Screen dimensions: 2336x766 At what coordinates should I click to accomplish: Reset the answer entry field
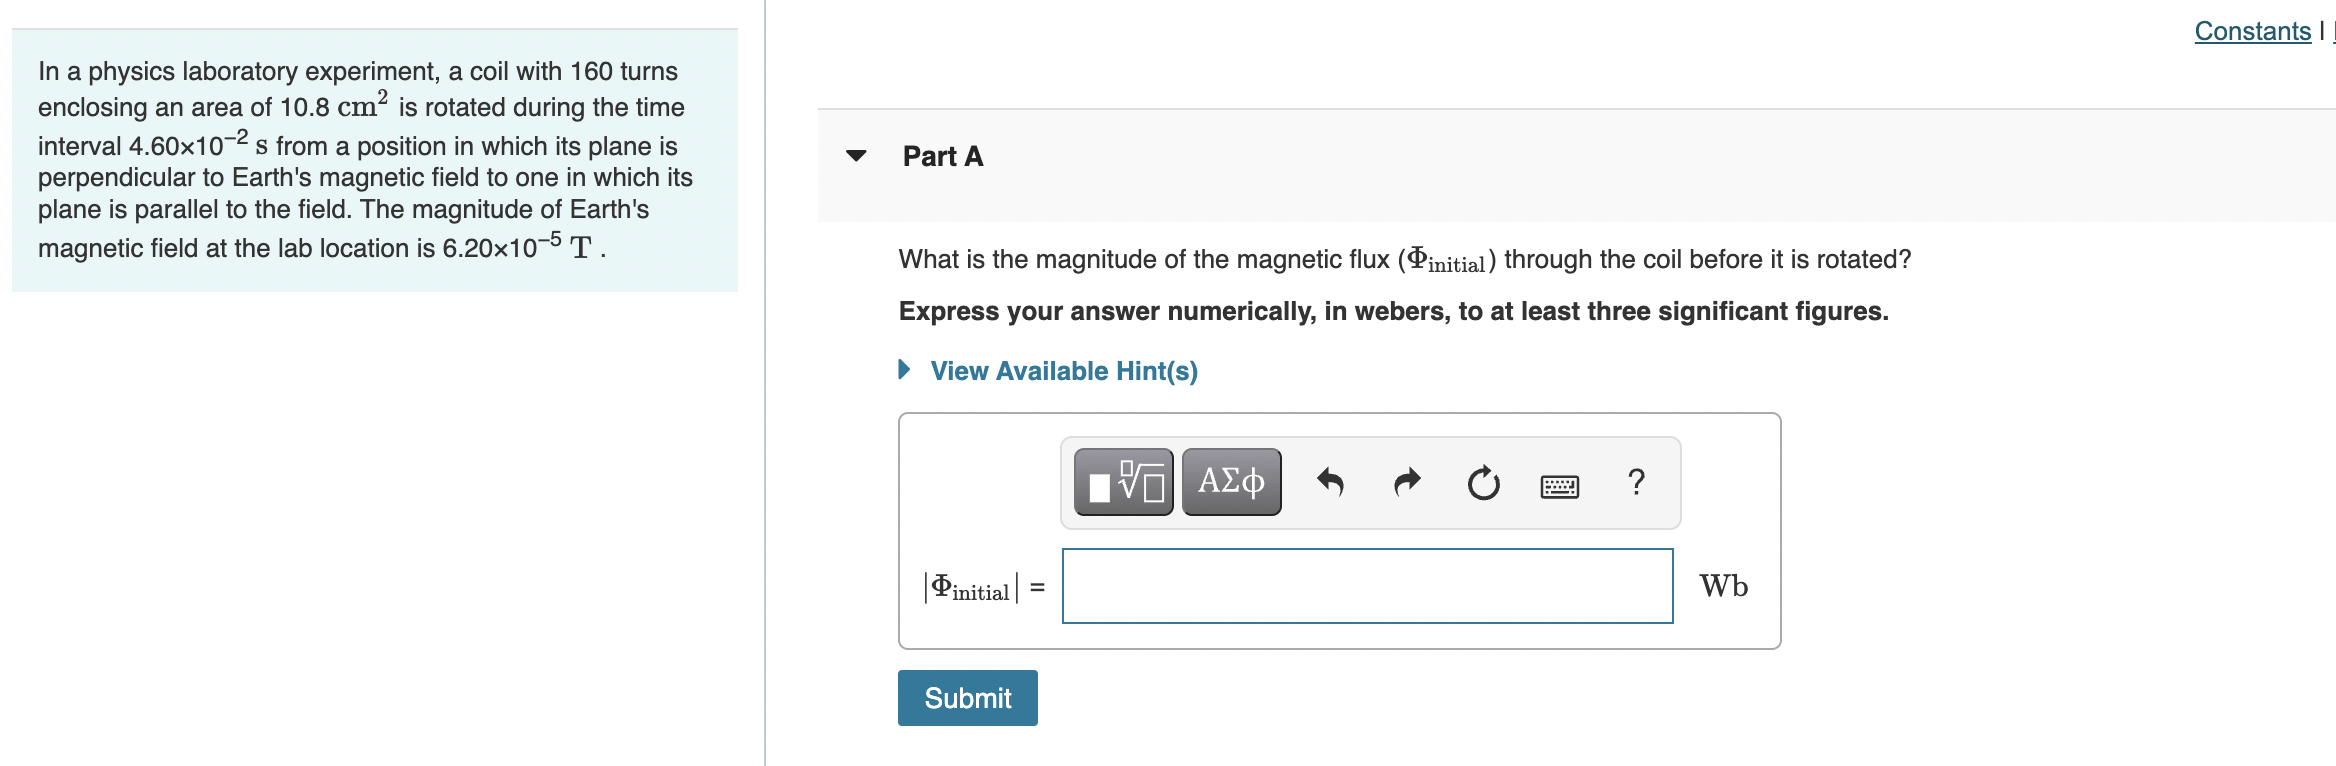(1483, 482)
